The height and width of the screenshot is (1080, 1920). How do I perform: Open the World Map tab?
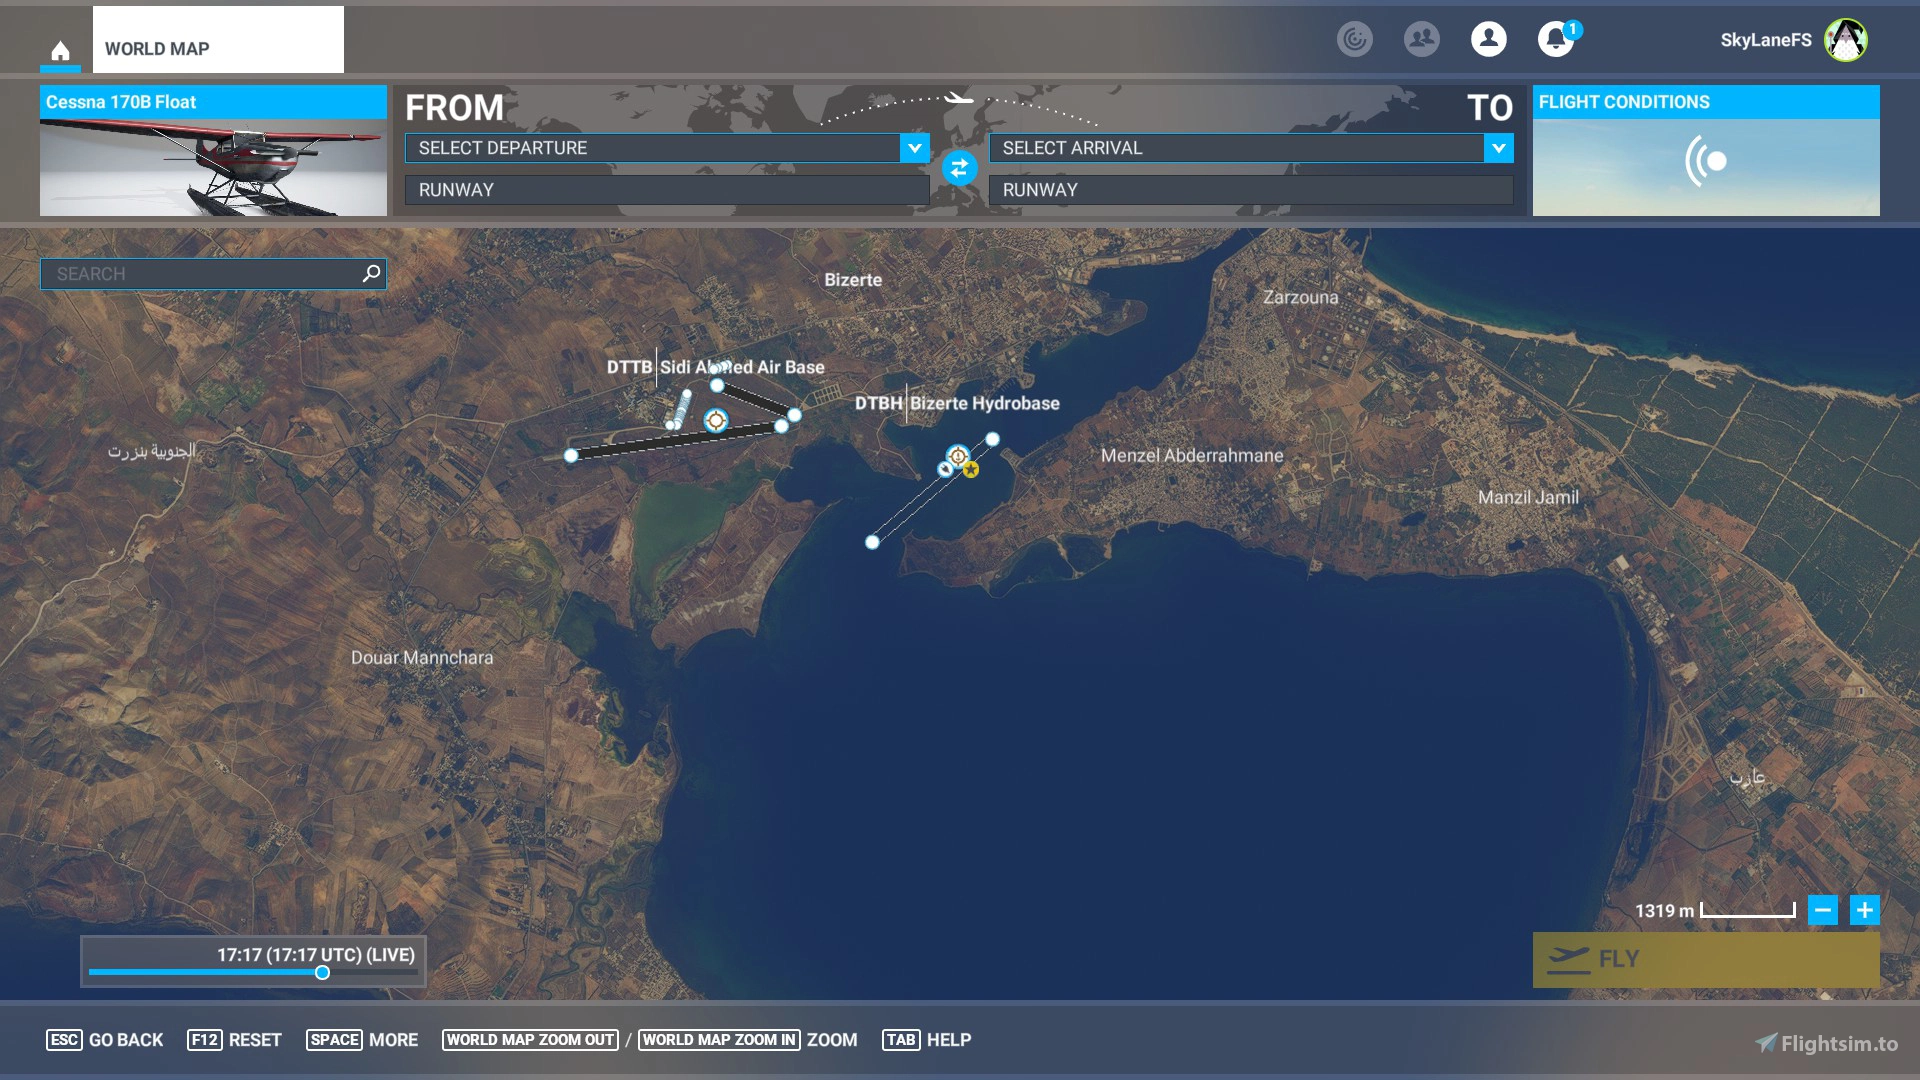[x=218, y=40]
